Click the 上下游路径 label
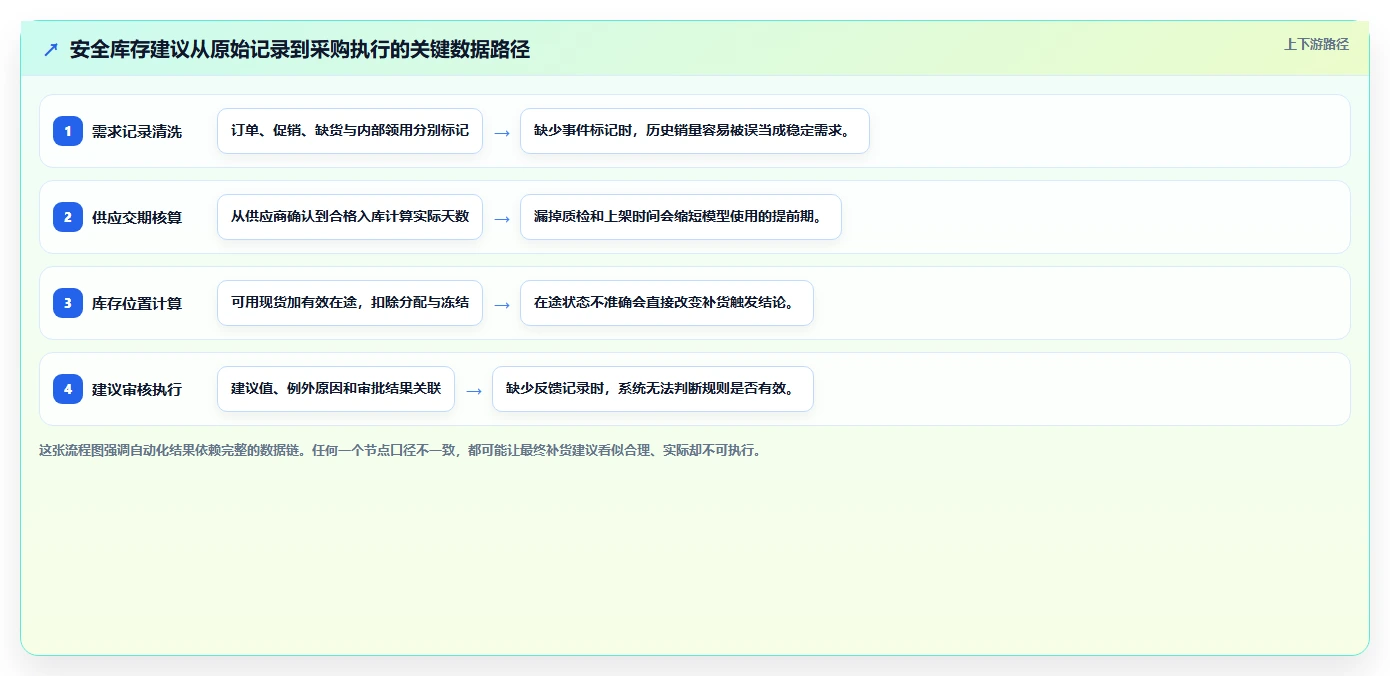Screen dimensions: 1390x676 [1316, 44]
